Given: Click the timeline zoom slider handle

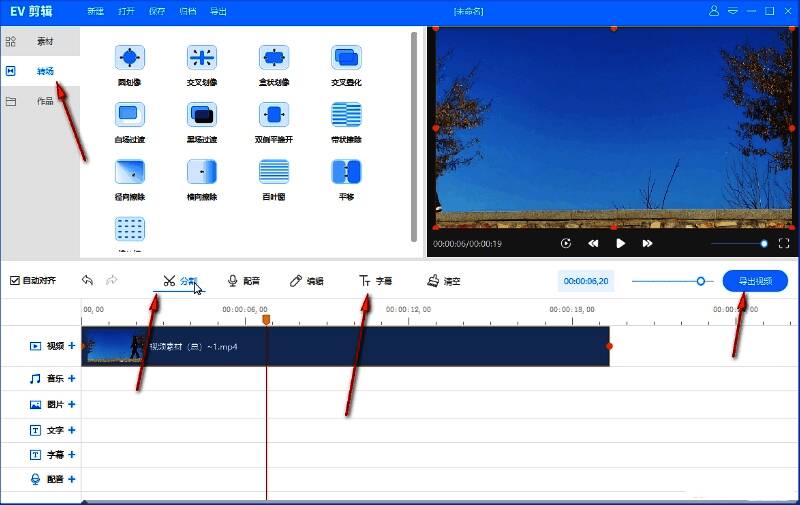Looking at the screenshot, I should tap(701, 281).
